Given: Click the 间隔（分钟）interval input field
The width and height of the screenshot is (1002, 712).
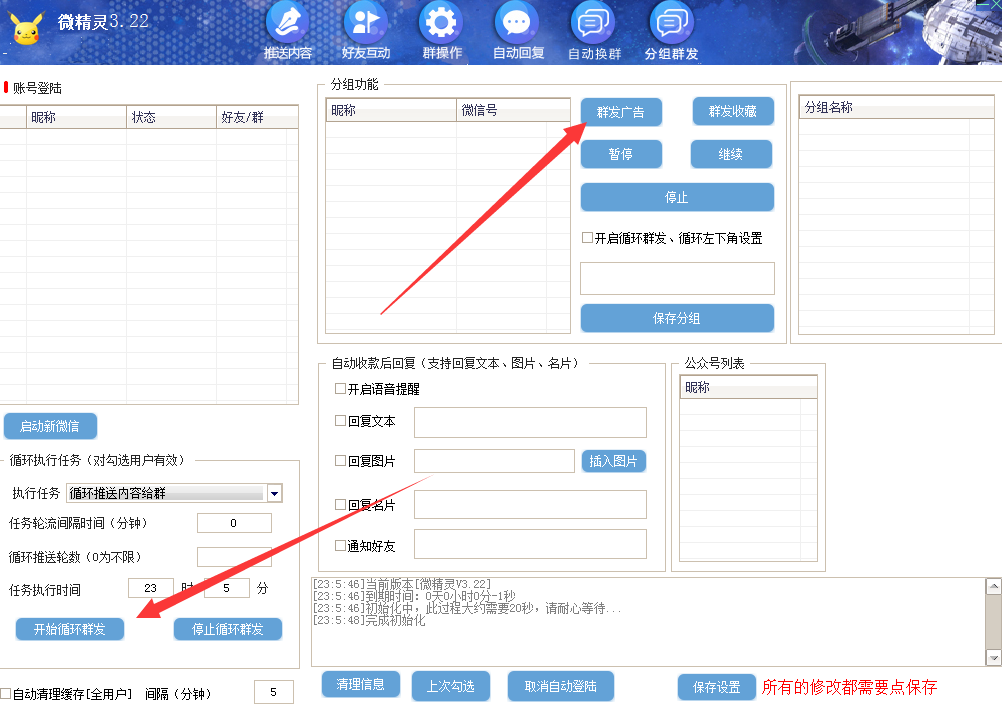Looking at the screenshot, I should [273, 691].
